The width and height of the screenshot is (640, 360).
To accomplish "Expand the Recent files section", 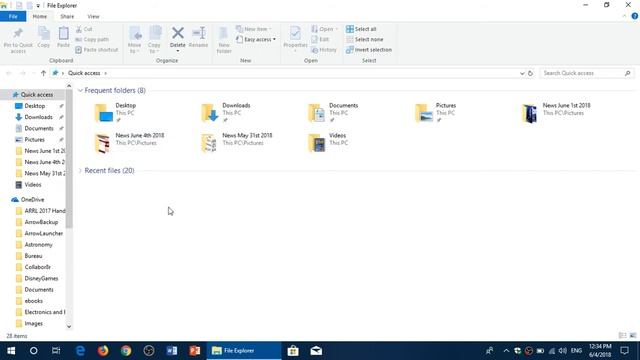I will [x=80, y=170].
